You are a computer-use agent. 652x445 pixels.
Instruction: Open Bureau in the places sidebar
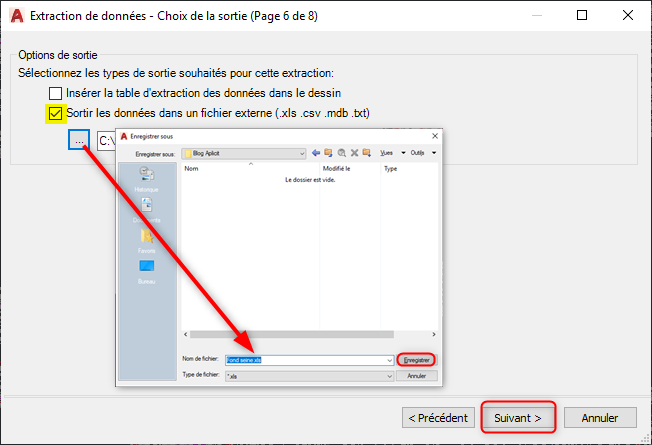(x=146, y=272)
